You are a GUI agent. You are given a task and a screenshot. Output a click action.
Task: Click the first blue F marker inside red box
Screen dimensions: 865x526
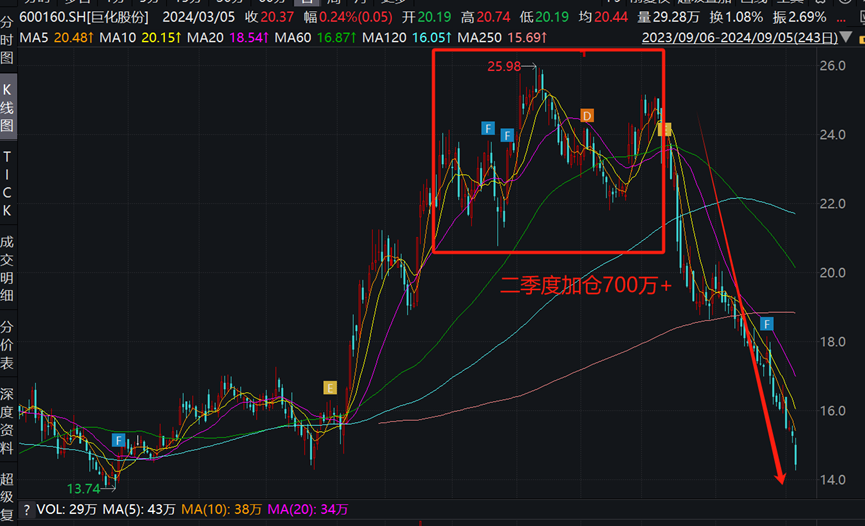pos(488,129)
